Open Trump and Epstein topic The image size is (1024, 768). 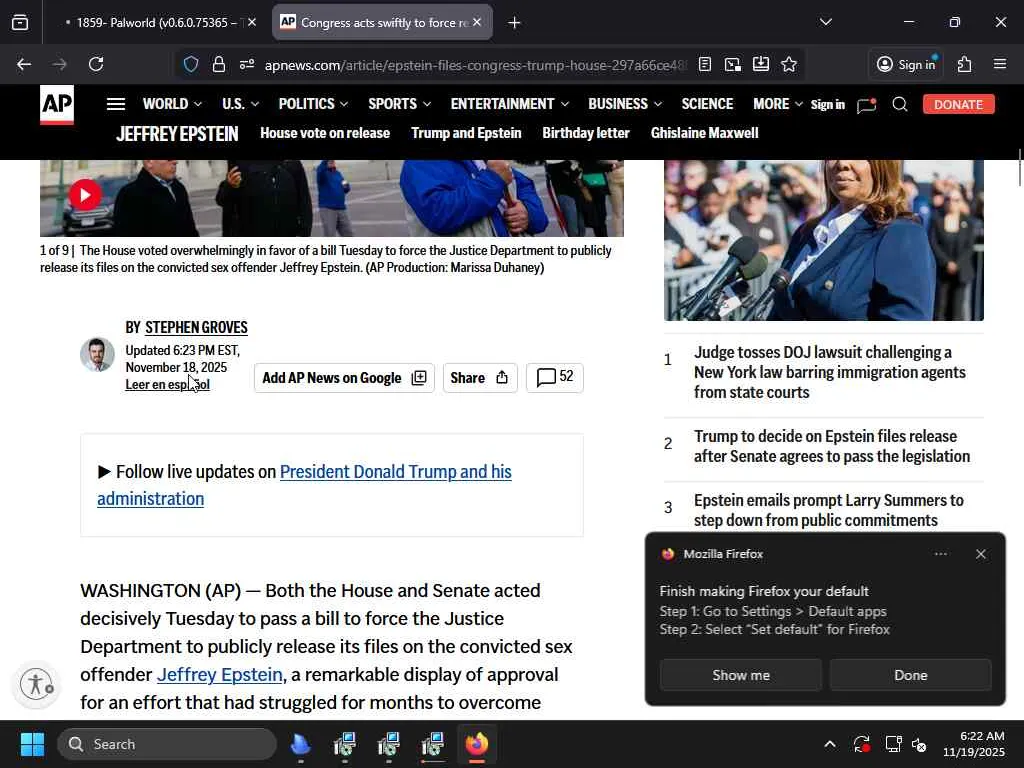pyautogui.click(x=466, y=133)
